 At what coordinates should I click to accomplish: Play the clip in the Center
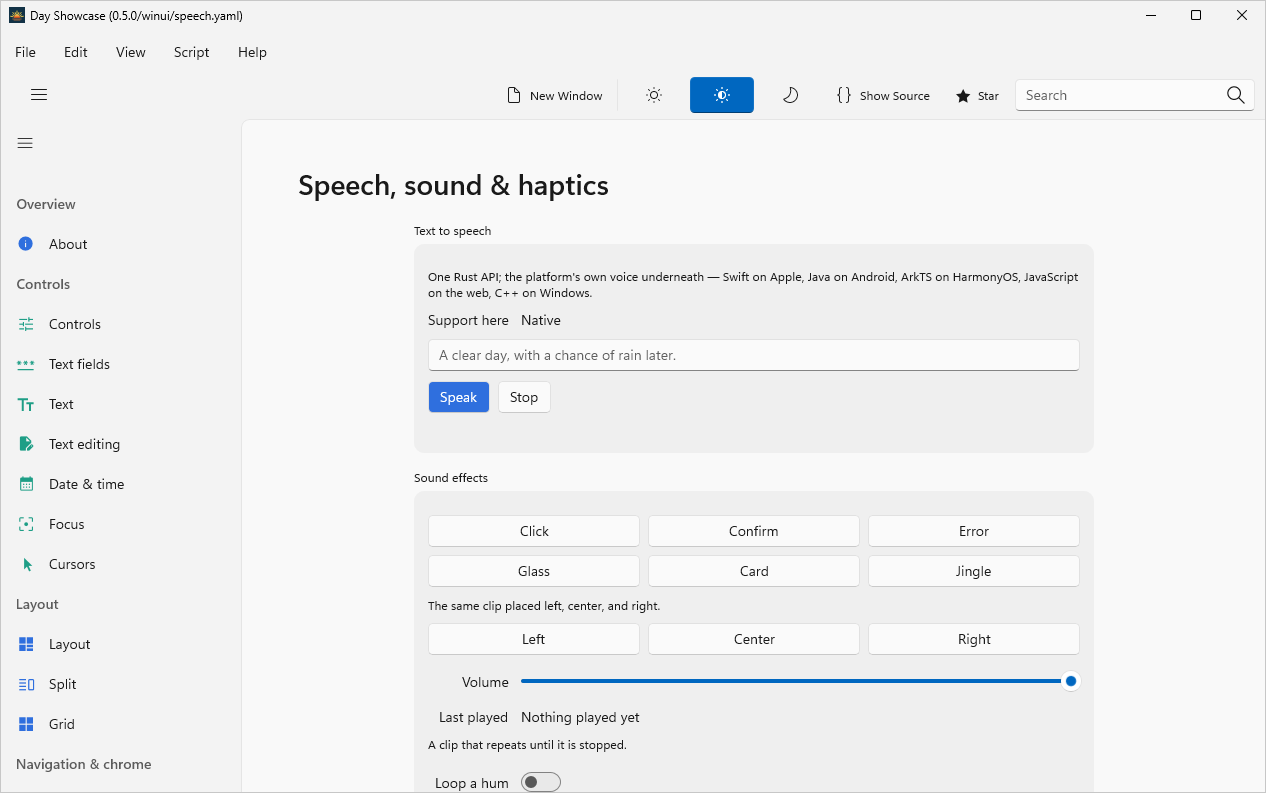coord(754,639)
